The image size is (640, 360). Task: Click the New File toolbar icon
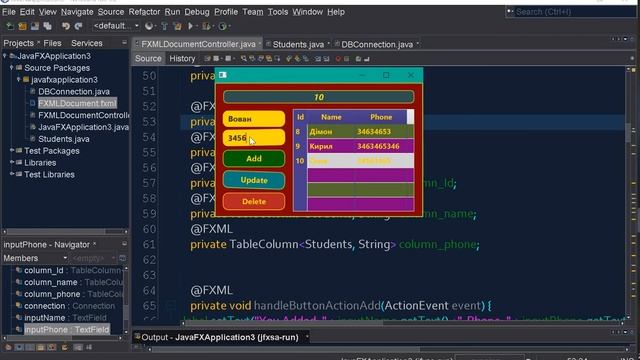pos(10,26)
